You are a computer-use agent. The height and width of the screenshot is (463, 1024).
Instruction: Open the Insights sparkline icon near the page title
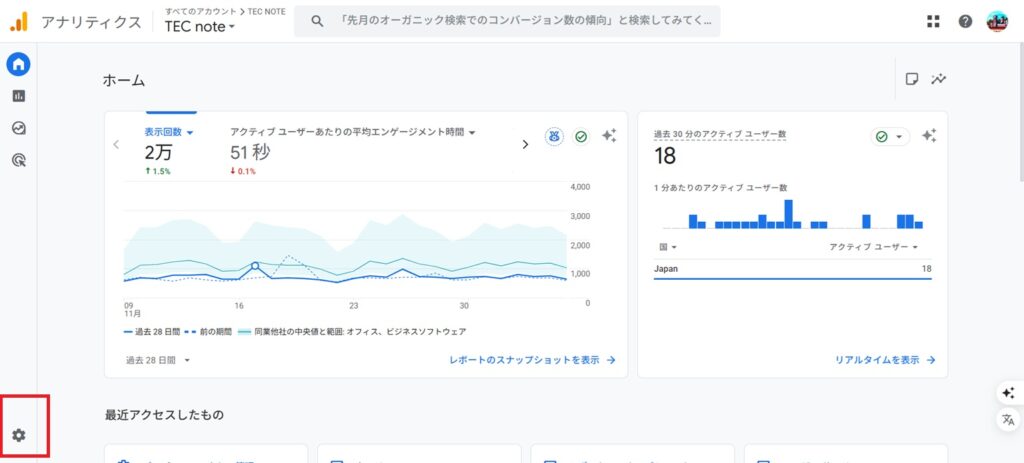coord(938,79)
